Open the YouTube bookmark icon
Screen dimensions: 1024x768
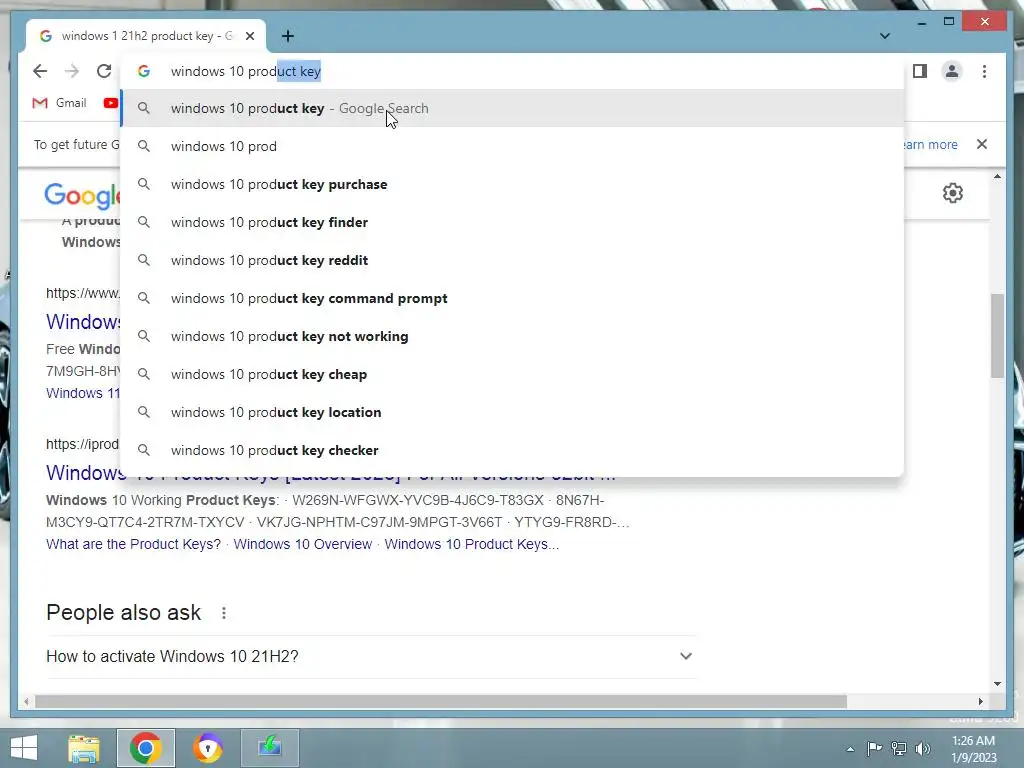(x=111, y=103)
